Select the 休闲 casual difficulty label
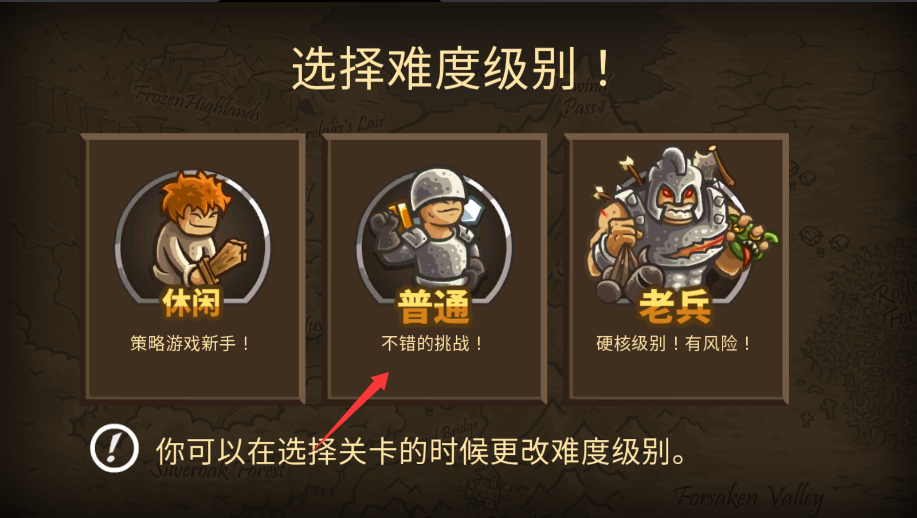 point(191,303)
